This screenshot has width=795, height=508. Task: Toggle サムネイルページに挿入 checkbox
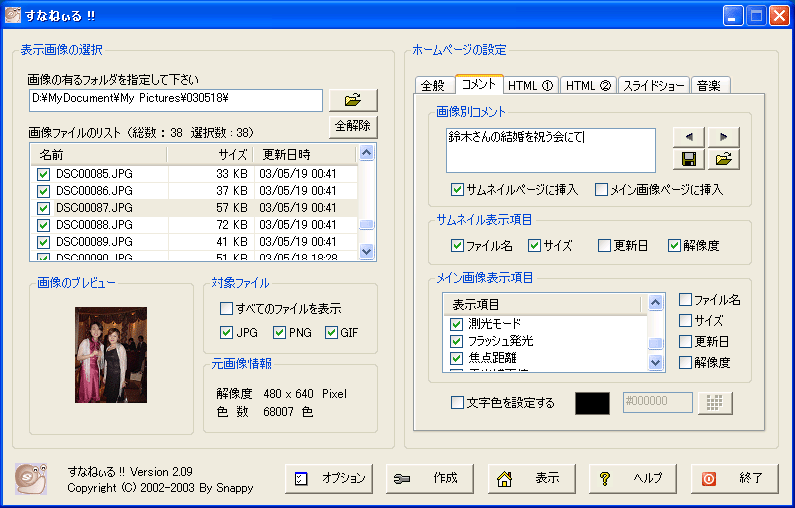point(457,190)
